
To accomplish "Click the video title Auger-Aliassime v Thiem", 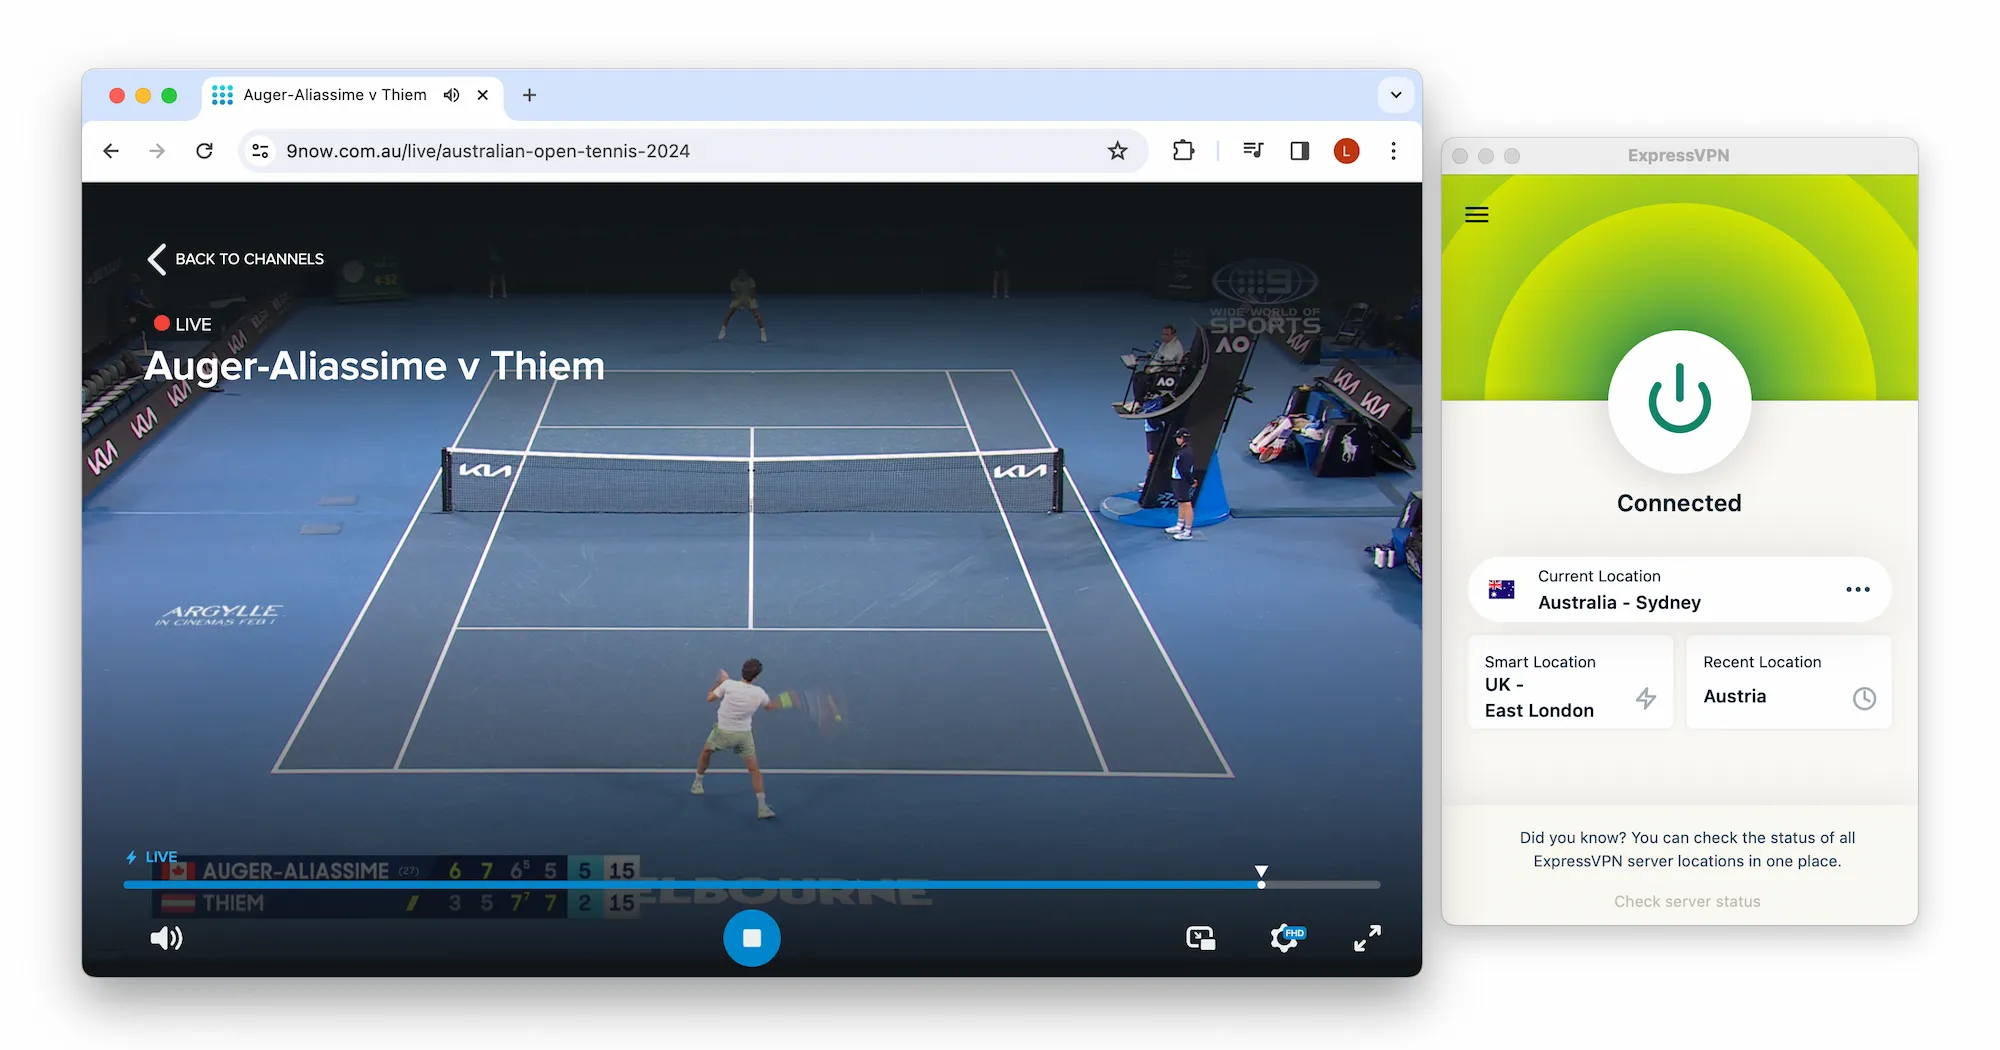I will pyautogui.click(x=375, y=366).
